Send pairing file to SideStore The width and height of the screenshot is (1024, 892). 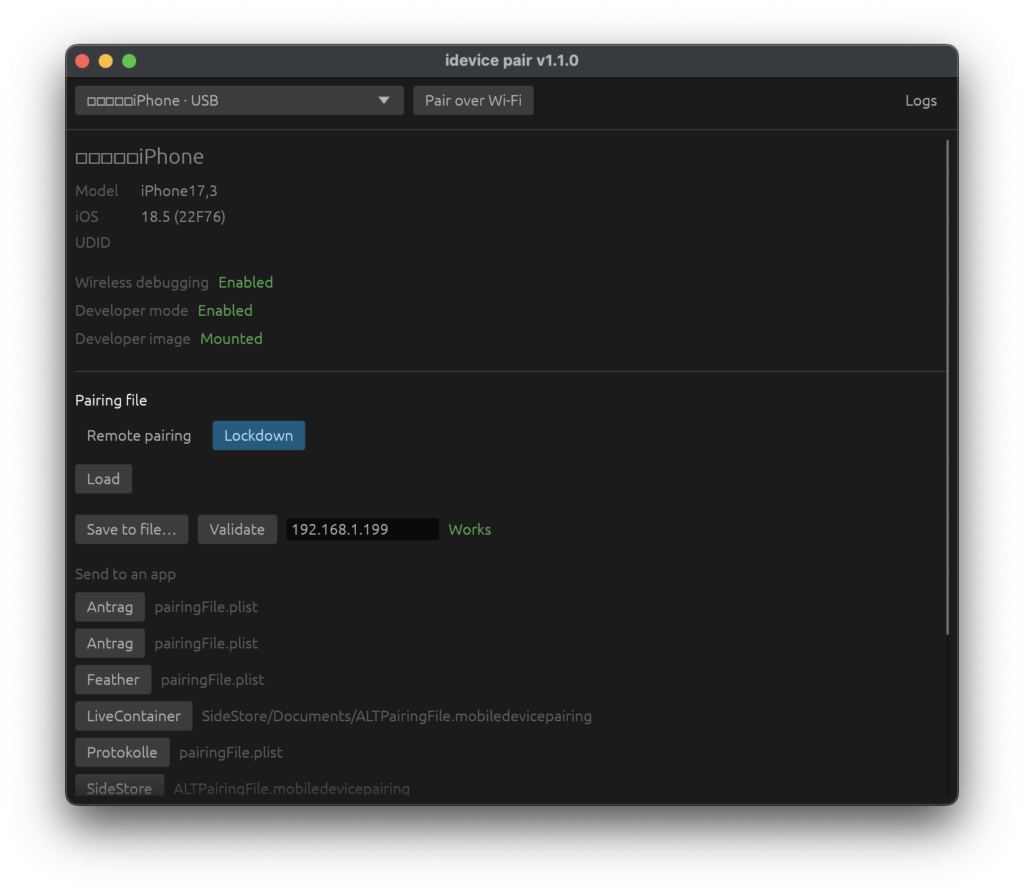pyautogui.click(x=120, y=786)
